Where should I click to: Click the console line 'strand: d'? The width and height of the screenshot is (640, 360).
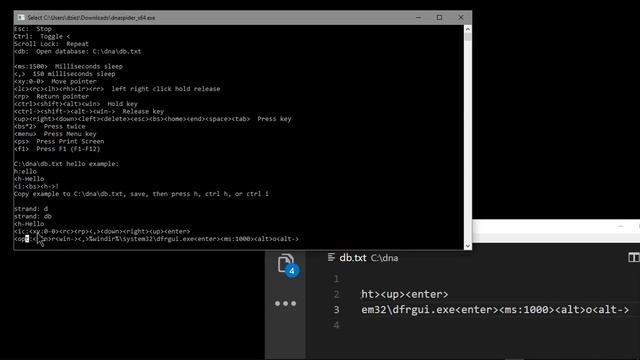tap(31, 209)
